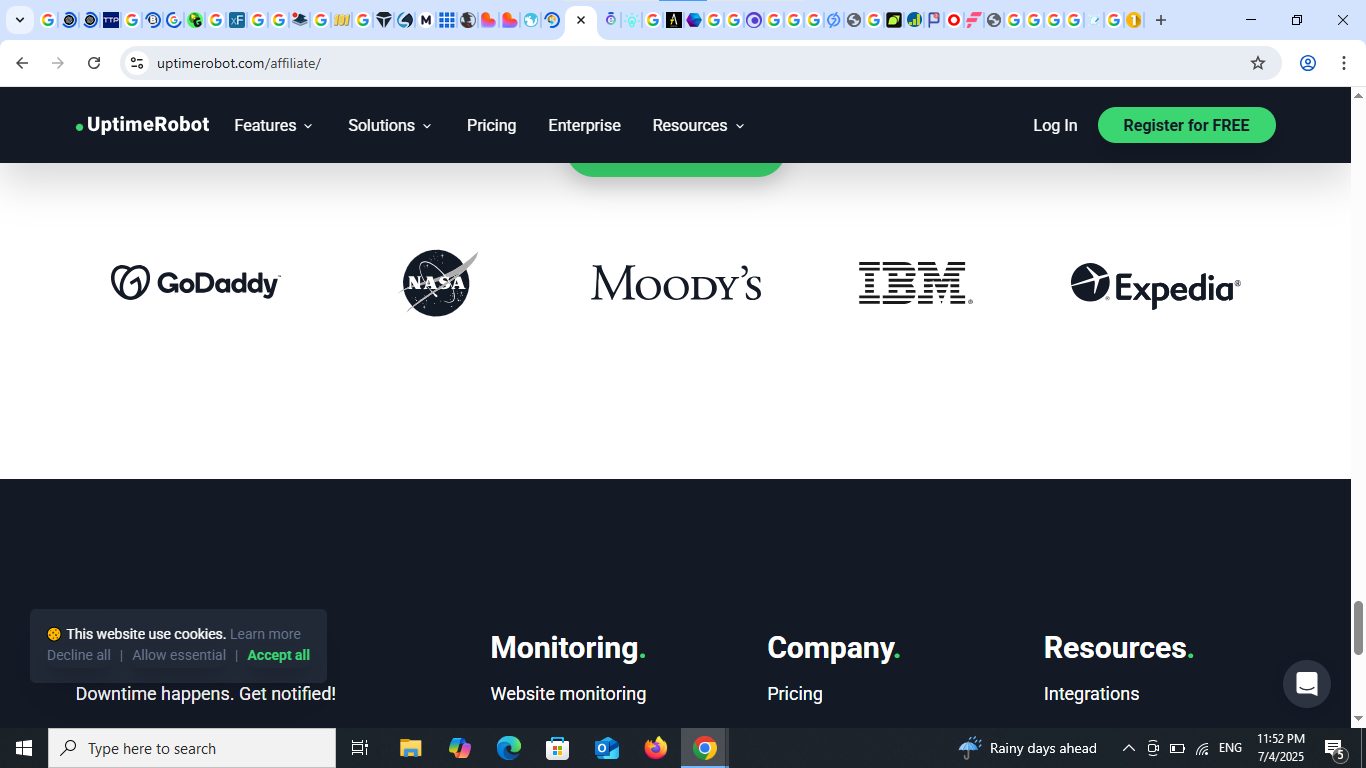
Task: Switch to the yellow 101 tab
Action: tap(342, 20)
